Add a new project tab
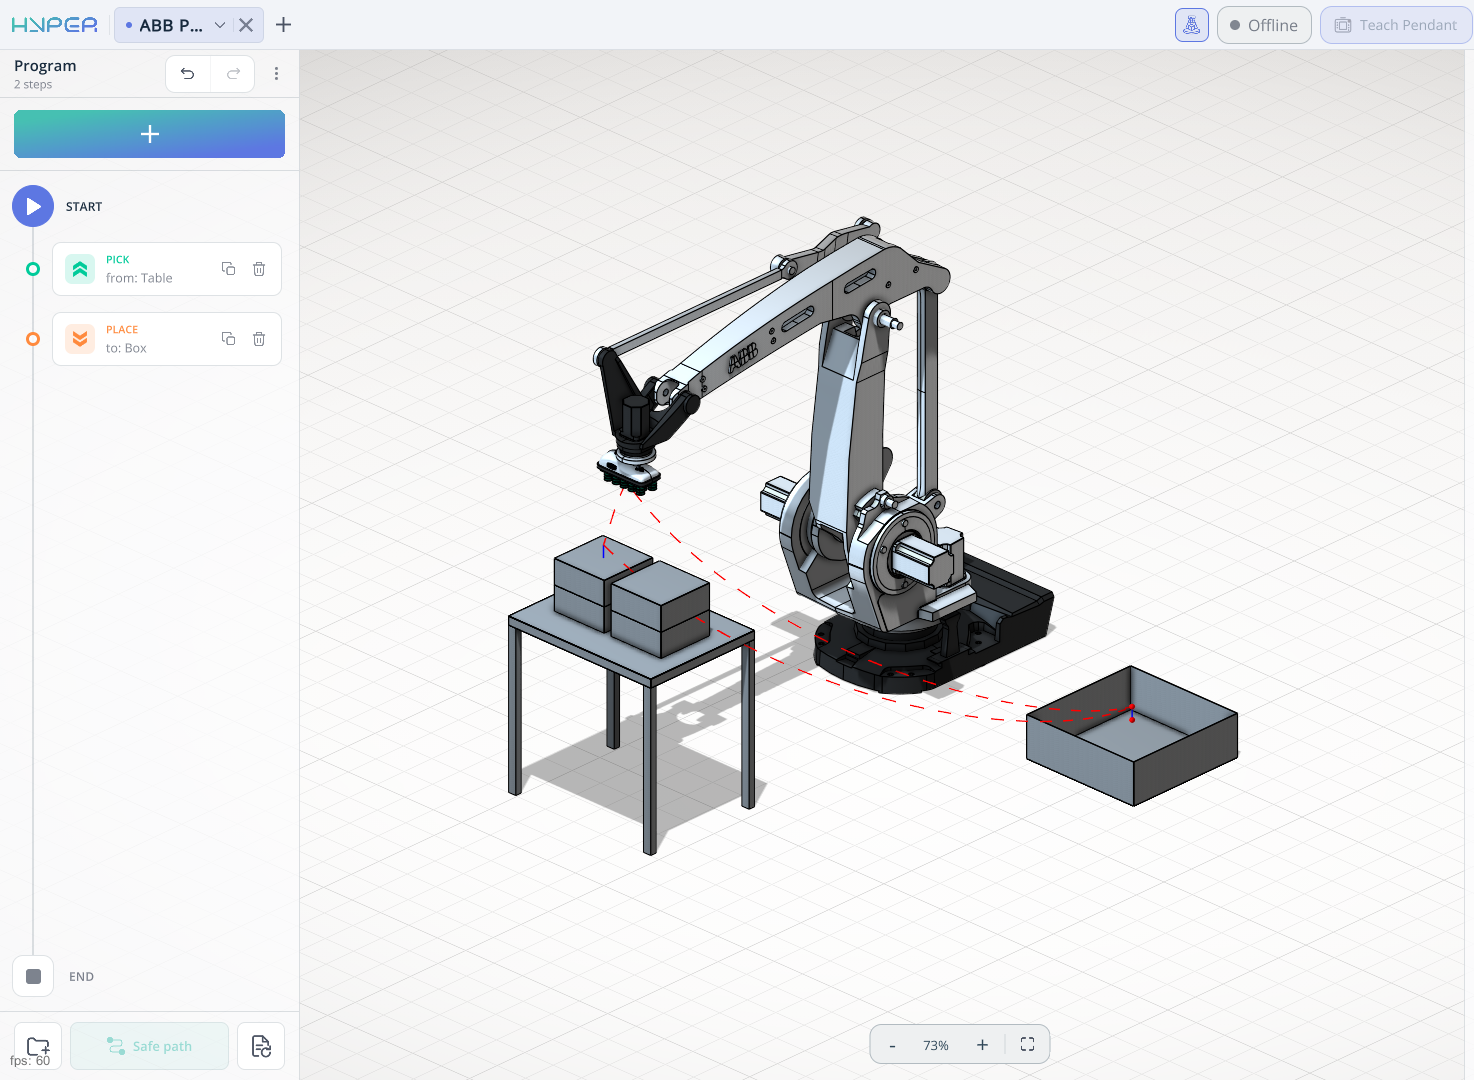 pos(284,25)
